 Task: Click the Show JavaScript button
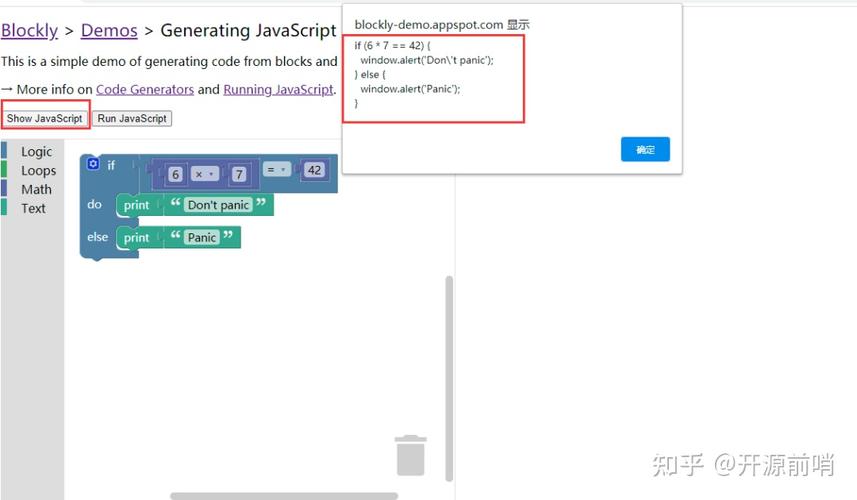click(45, 118)
